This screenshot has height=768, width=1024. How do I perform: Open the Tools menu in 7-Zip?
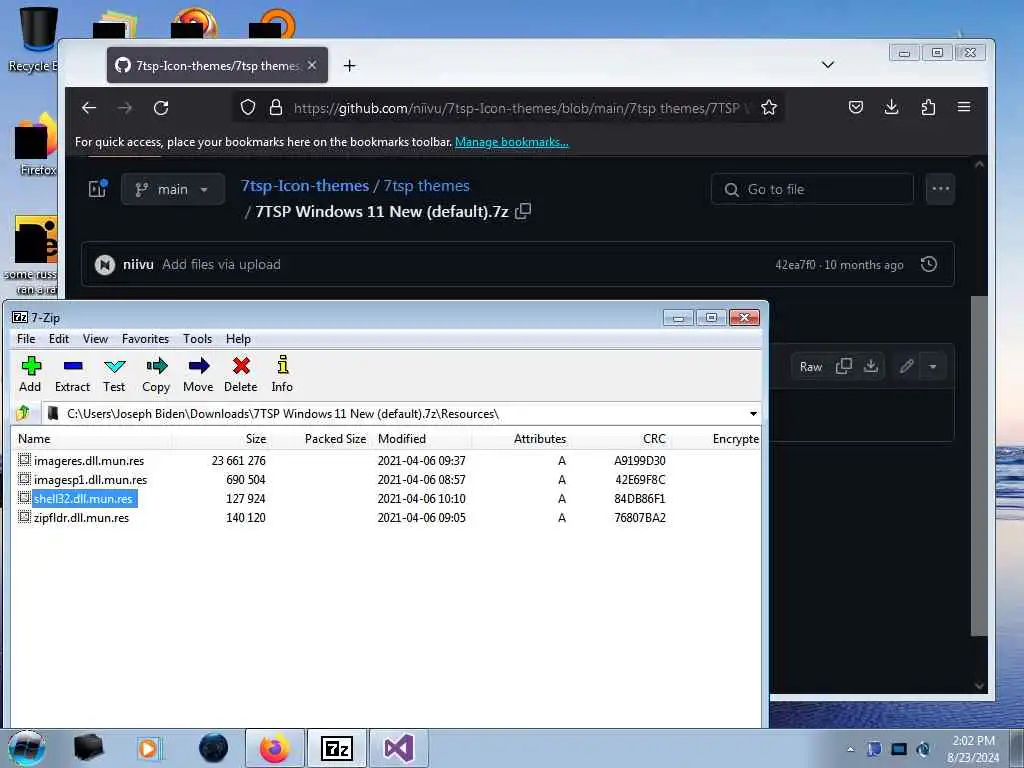pos(197,339)
